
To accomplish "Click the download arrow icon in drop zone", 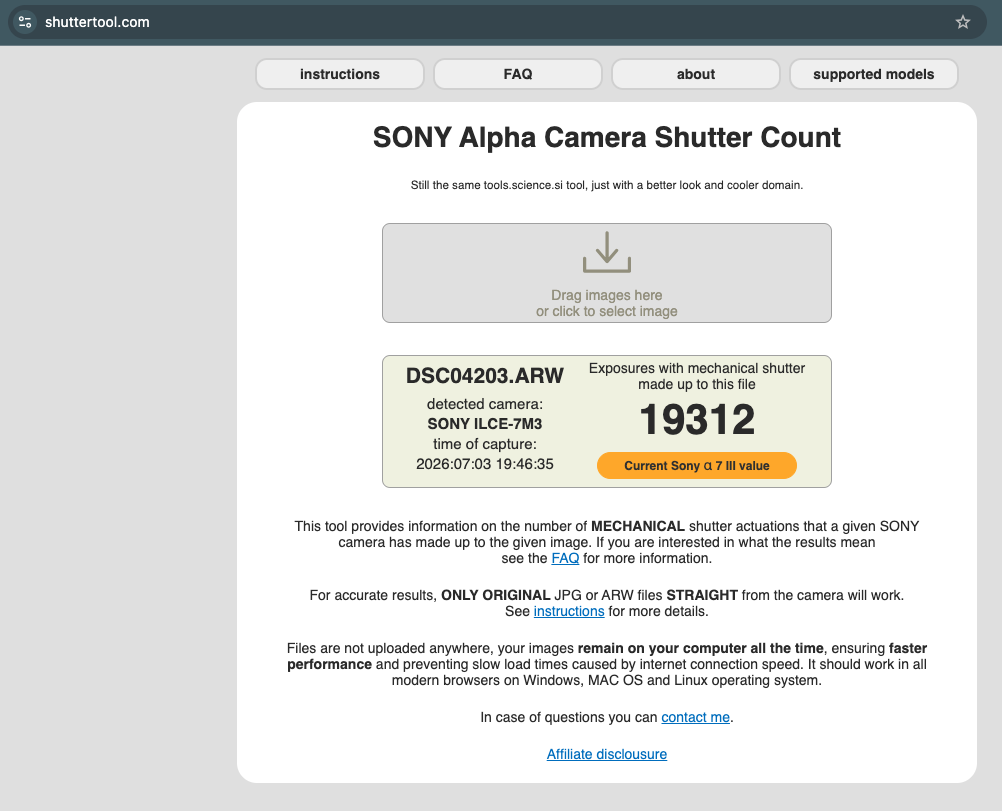I will click(606, 252).
